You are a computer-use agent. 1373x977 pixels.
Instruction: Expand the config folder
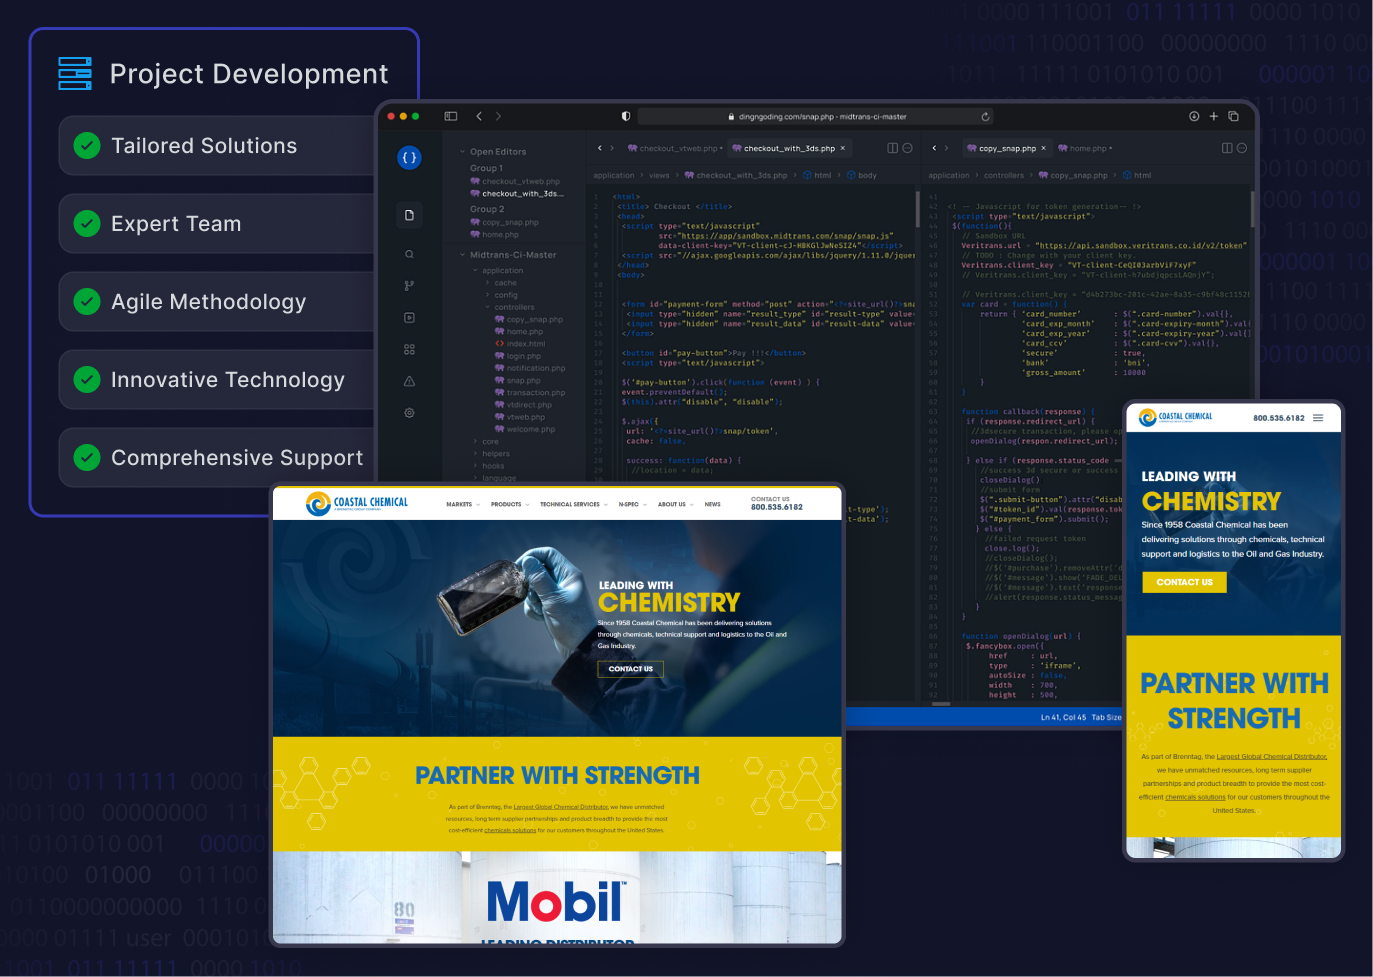487,295
